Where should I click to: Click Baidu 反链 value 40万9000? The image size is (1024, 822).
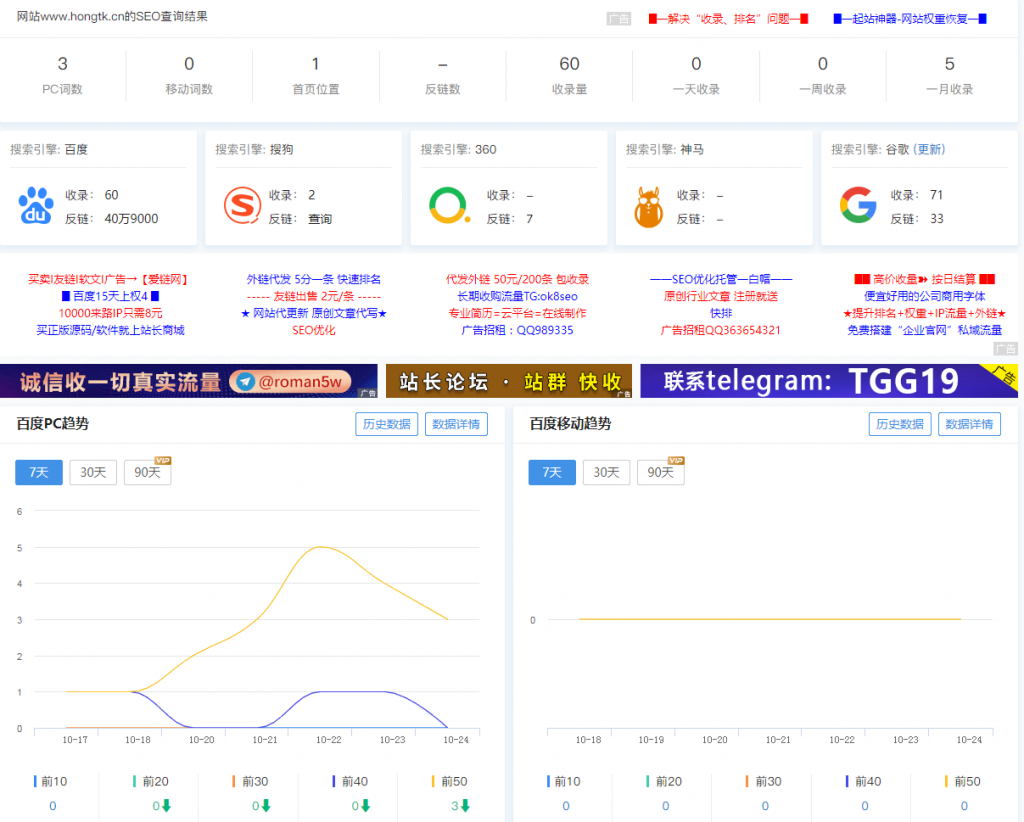click(131, 219)
